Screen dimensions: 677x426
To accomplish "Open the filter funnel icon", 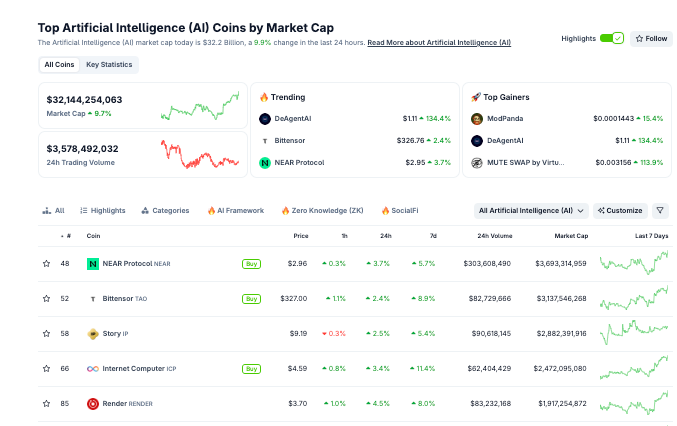I will (x=660, y=211).
